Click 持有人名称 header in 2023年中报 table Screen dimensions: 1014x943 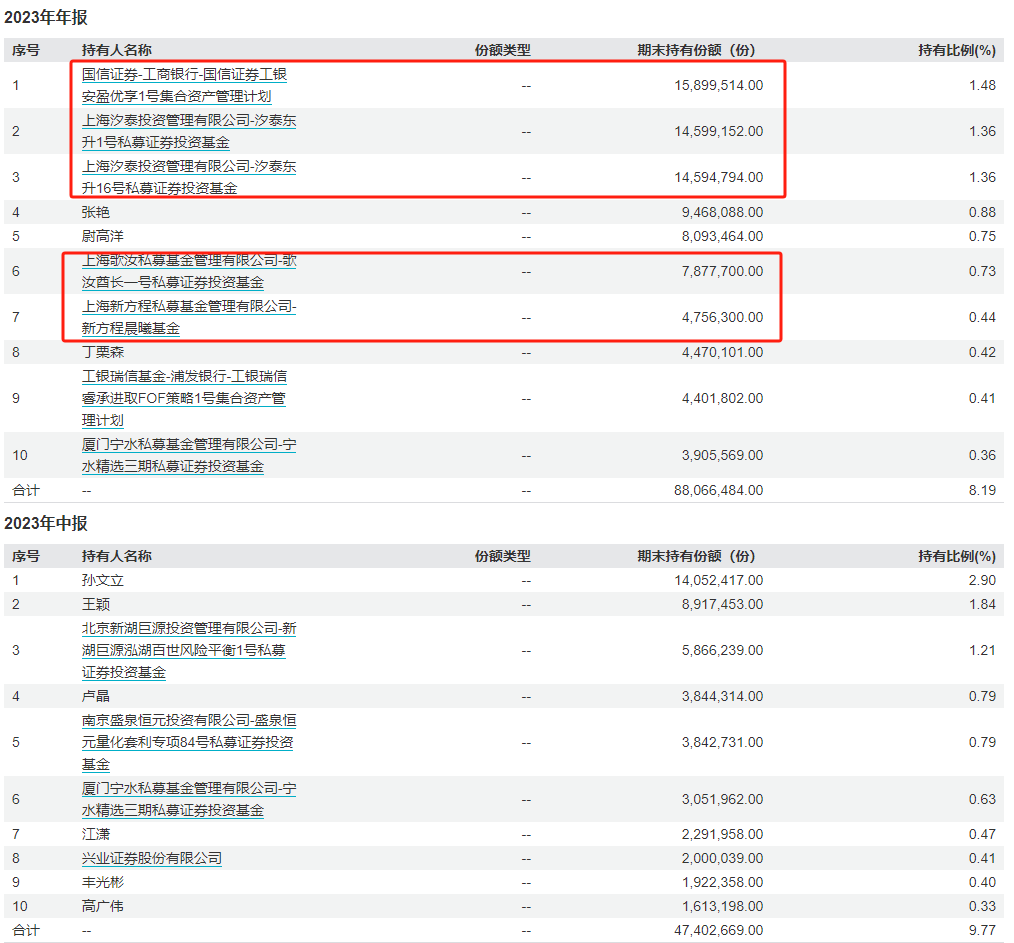pyautogui.click(x=116, y=556)
